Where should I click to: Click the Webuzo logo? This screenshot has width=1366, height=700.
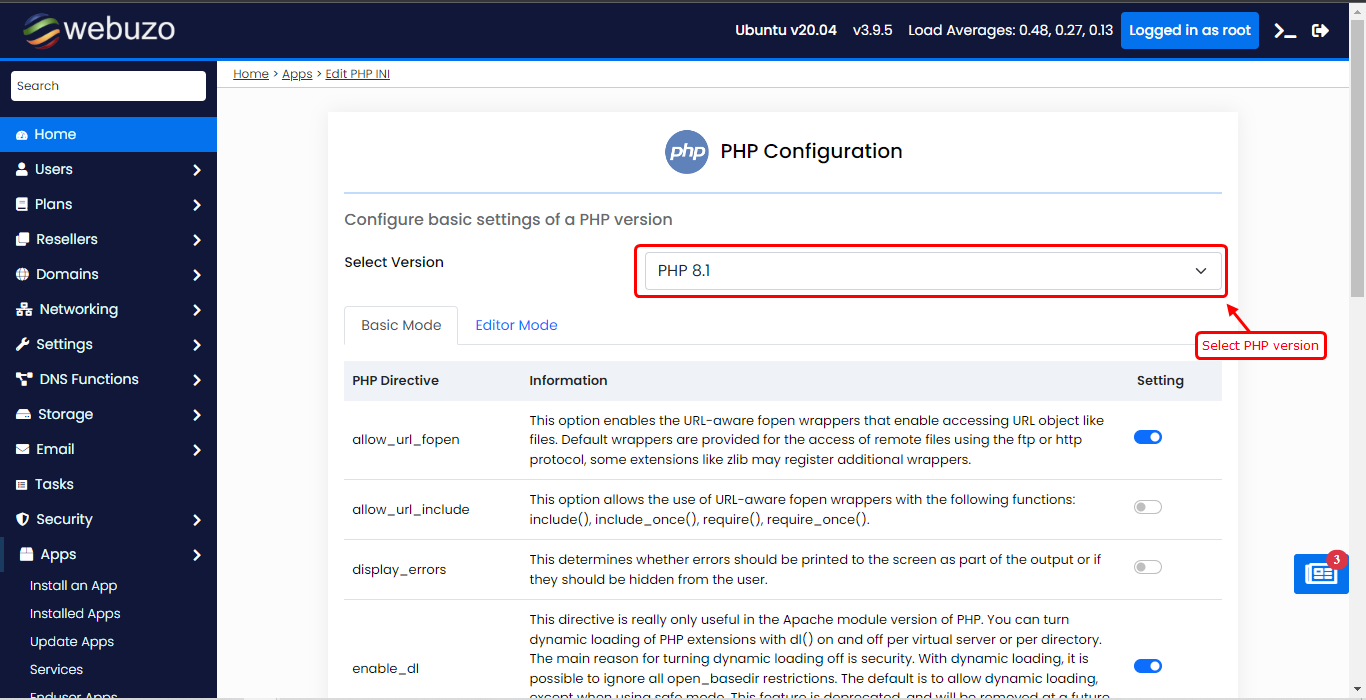coord(99,30)
